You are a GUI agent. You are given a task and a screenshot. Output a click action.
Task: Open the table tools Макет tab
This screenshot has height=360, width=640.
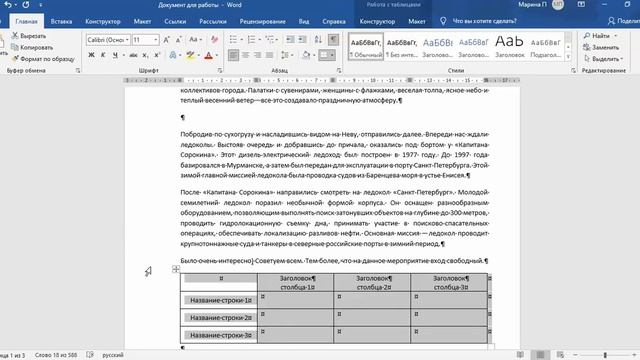pos(417,21)
